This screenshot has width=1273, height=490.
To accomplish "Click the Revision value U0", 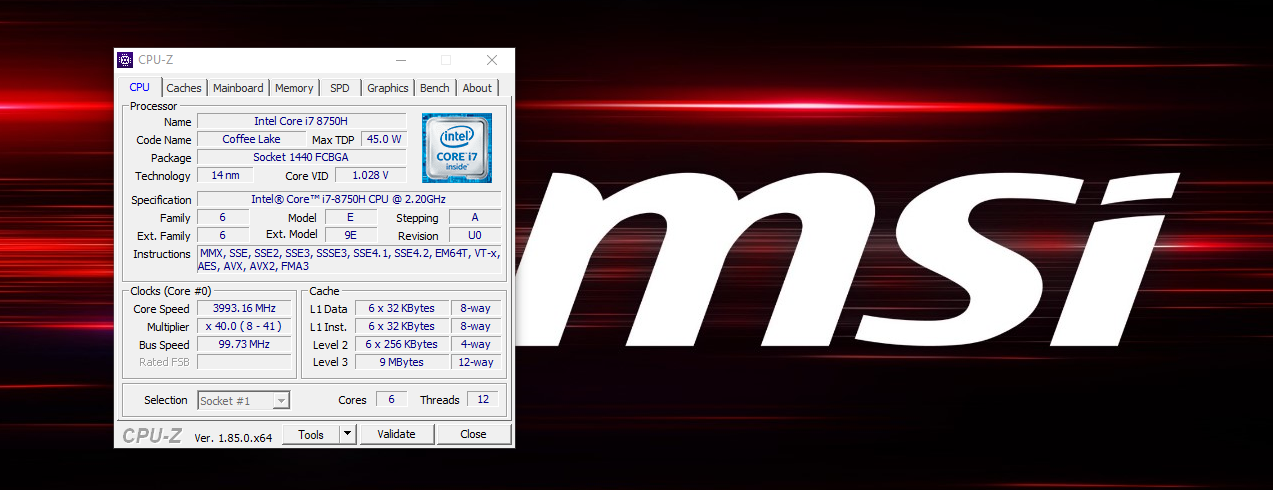I will click(x=475, y=235).
